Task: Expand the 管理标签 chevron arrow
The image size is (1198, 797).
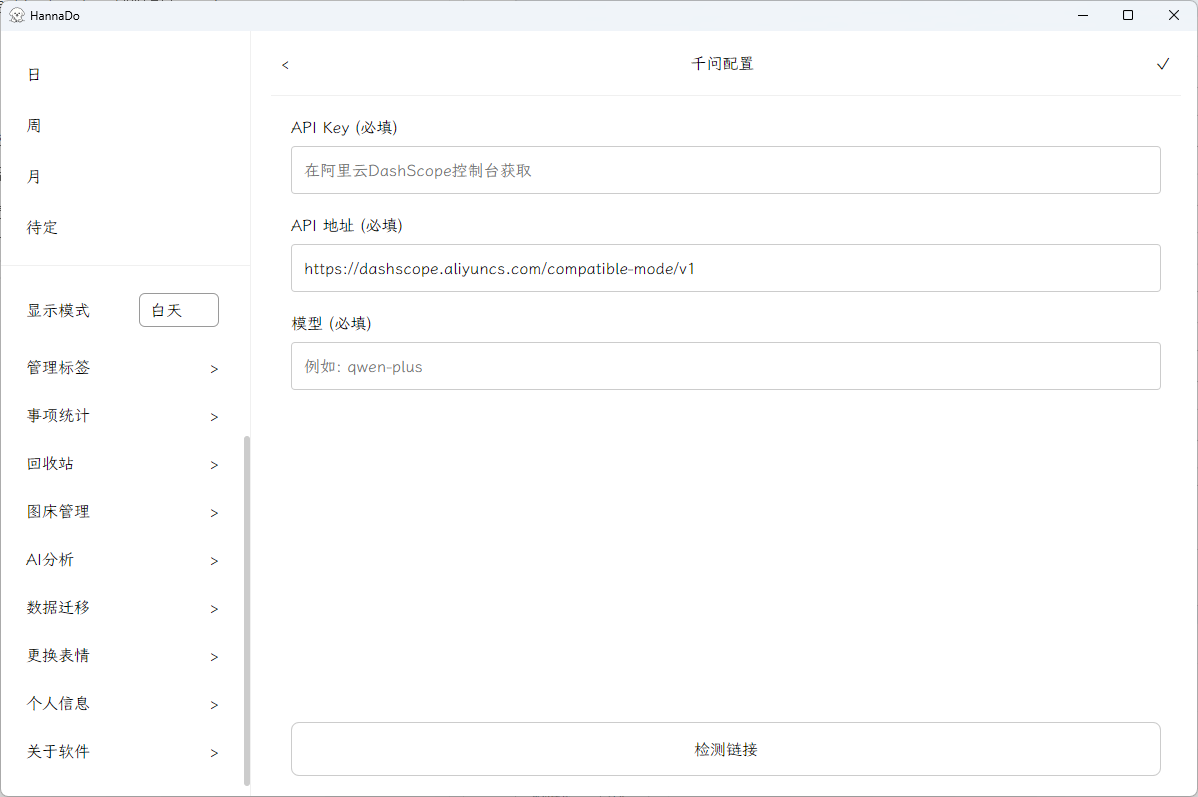Action: [214, 369]
